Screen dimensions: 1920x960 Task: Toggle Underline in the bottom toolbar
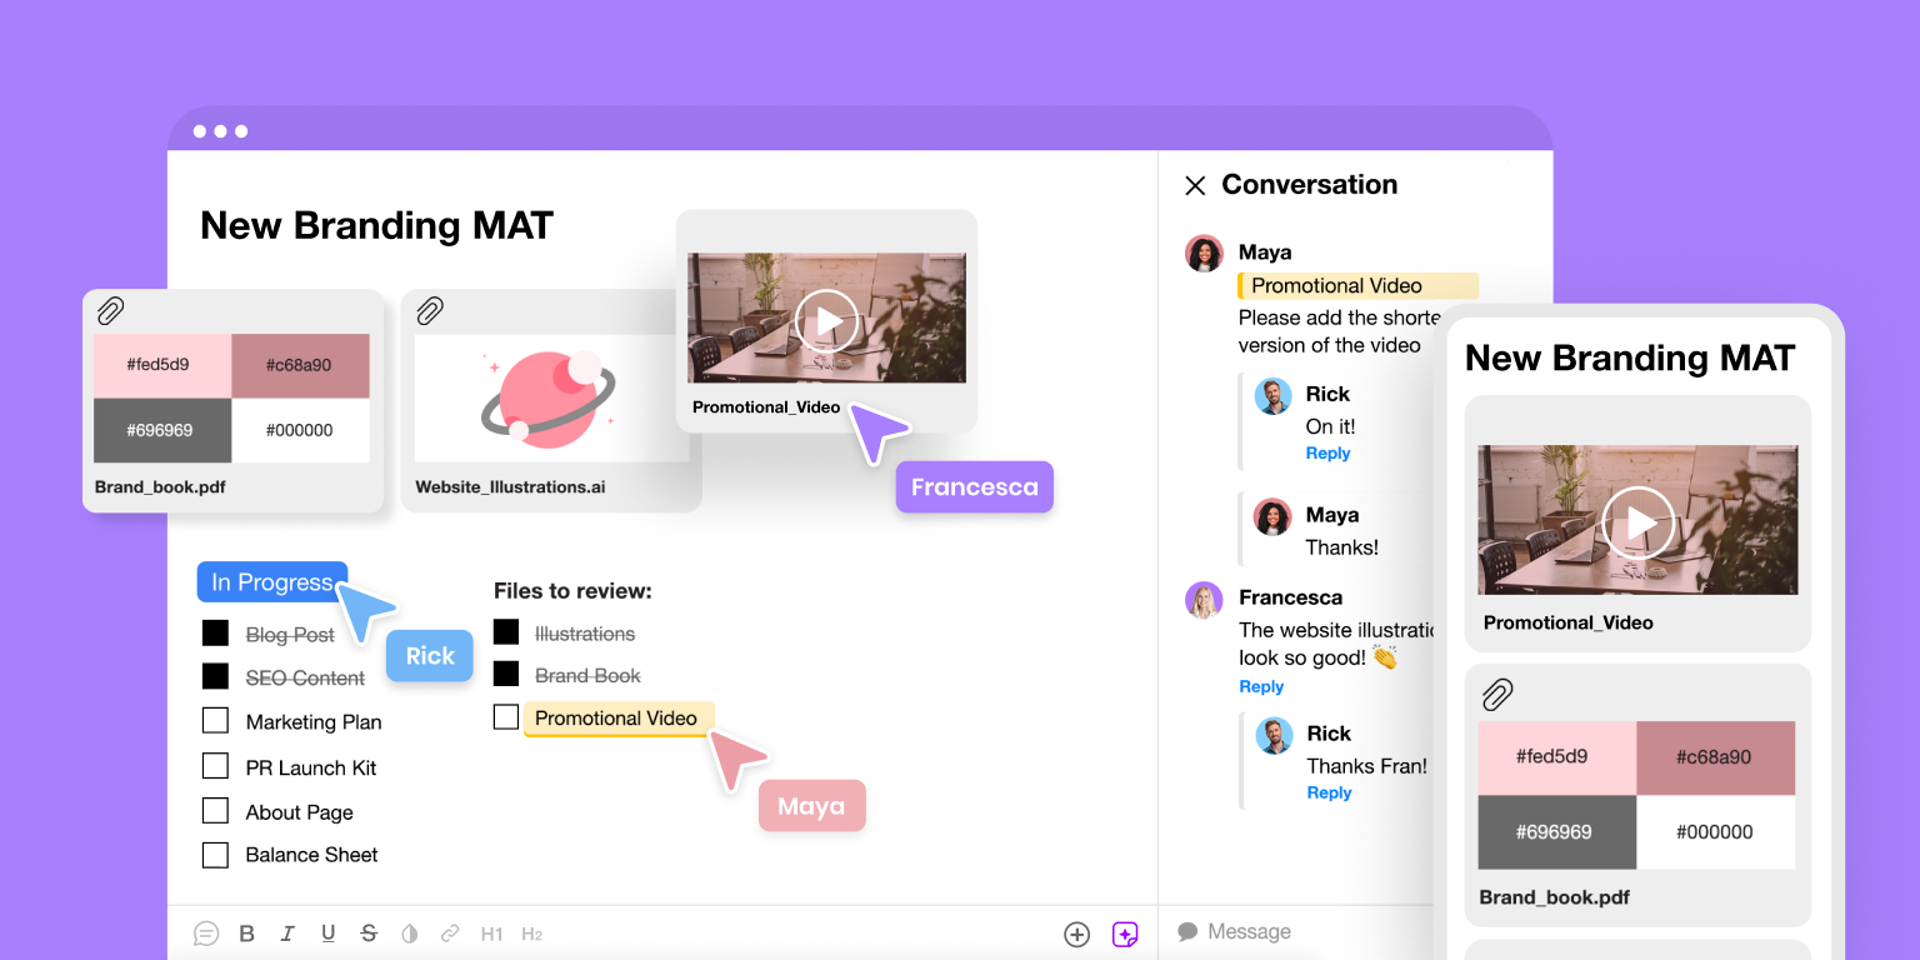(x=328, y=933)
